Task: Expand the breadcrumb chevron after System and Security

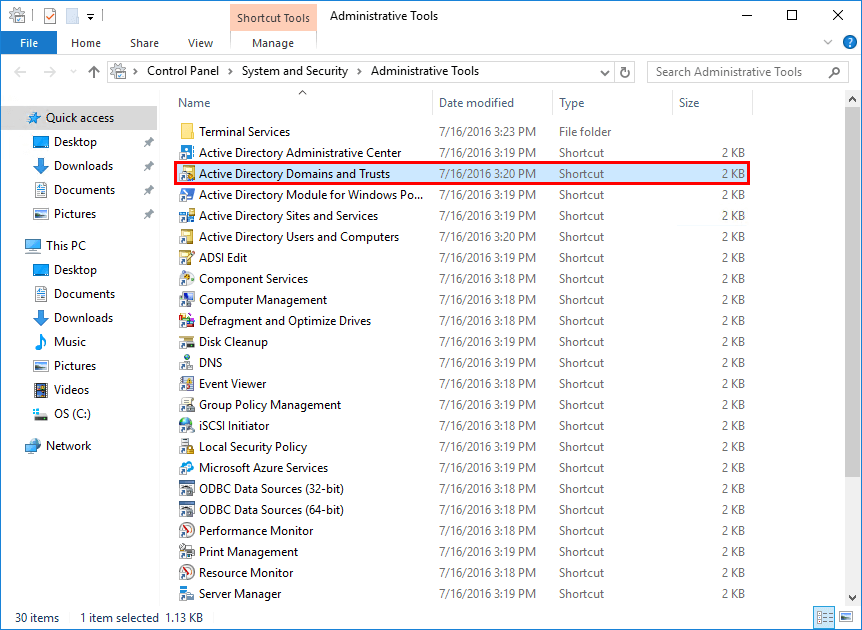Action: tap(359, 71)
